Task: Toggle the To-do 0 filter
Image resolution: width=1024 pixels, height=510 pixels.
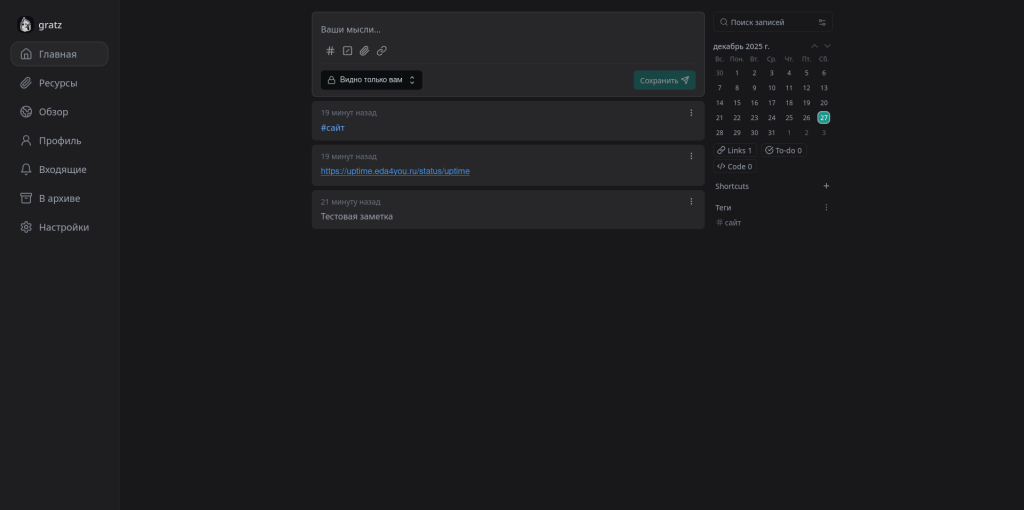Action: tap(784, 150)
